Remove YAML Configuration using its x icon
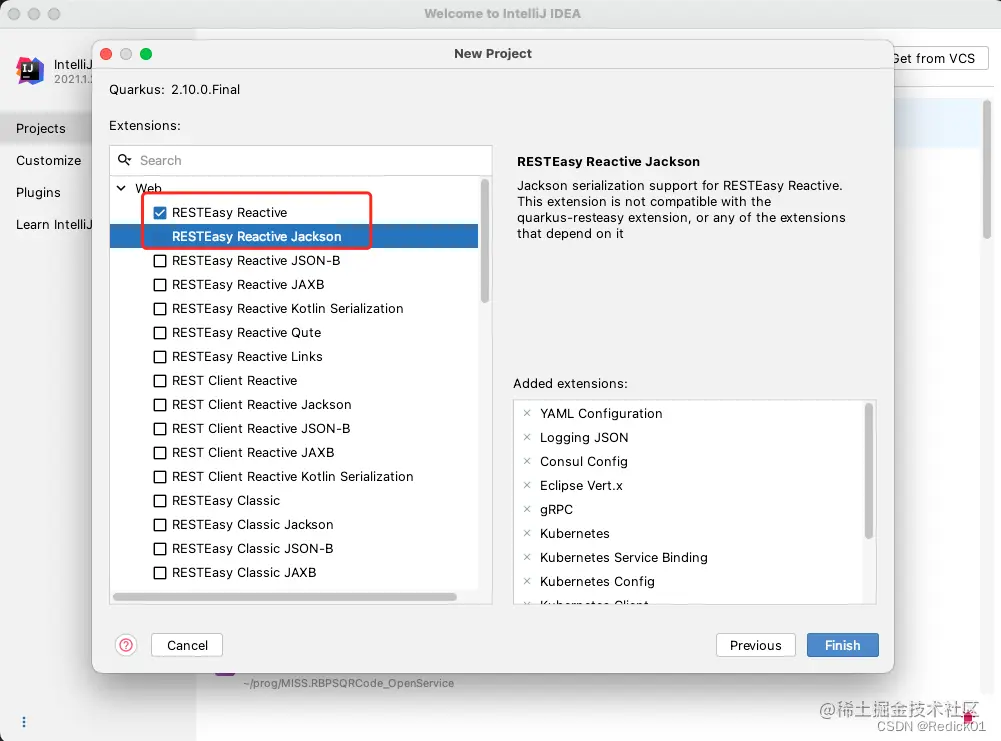This screenshot has width=1001, height=741. pos(527,413)
